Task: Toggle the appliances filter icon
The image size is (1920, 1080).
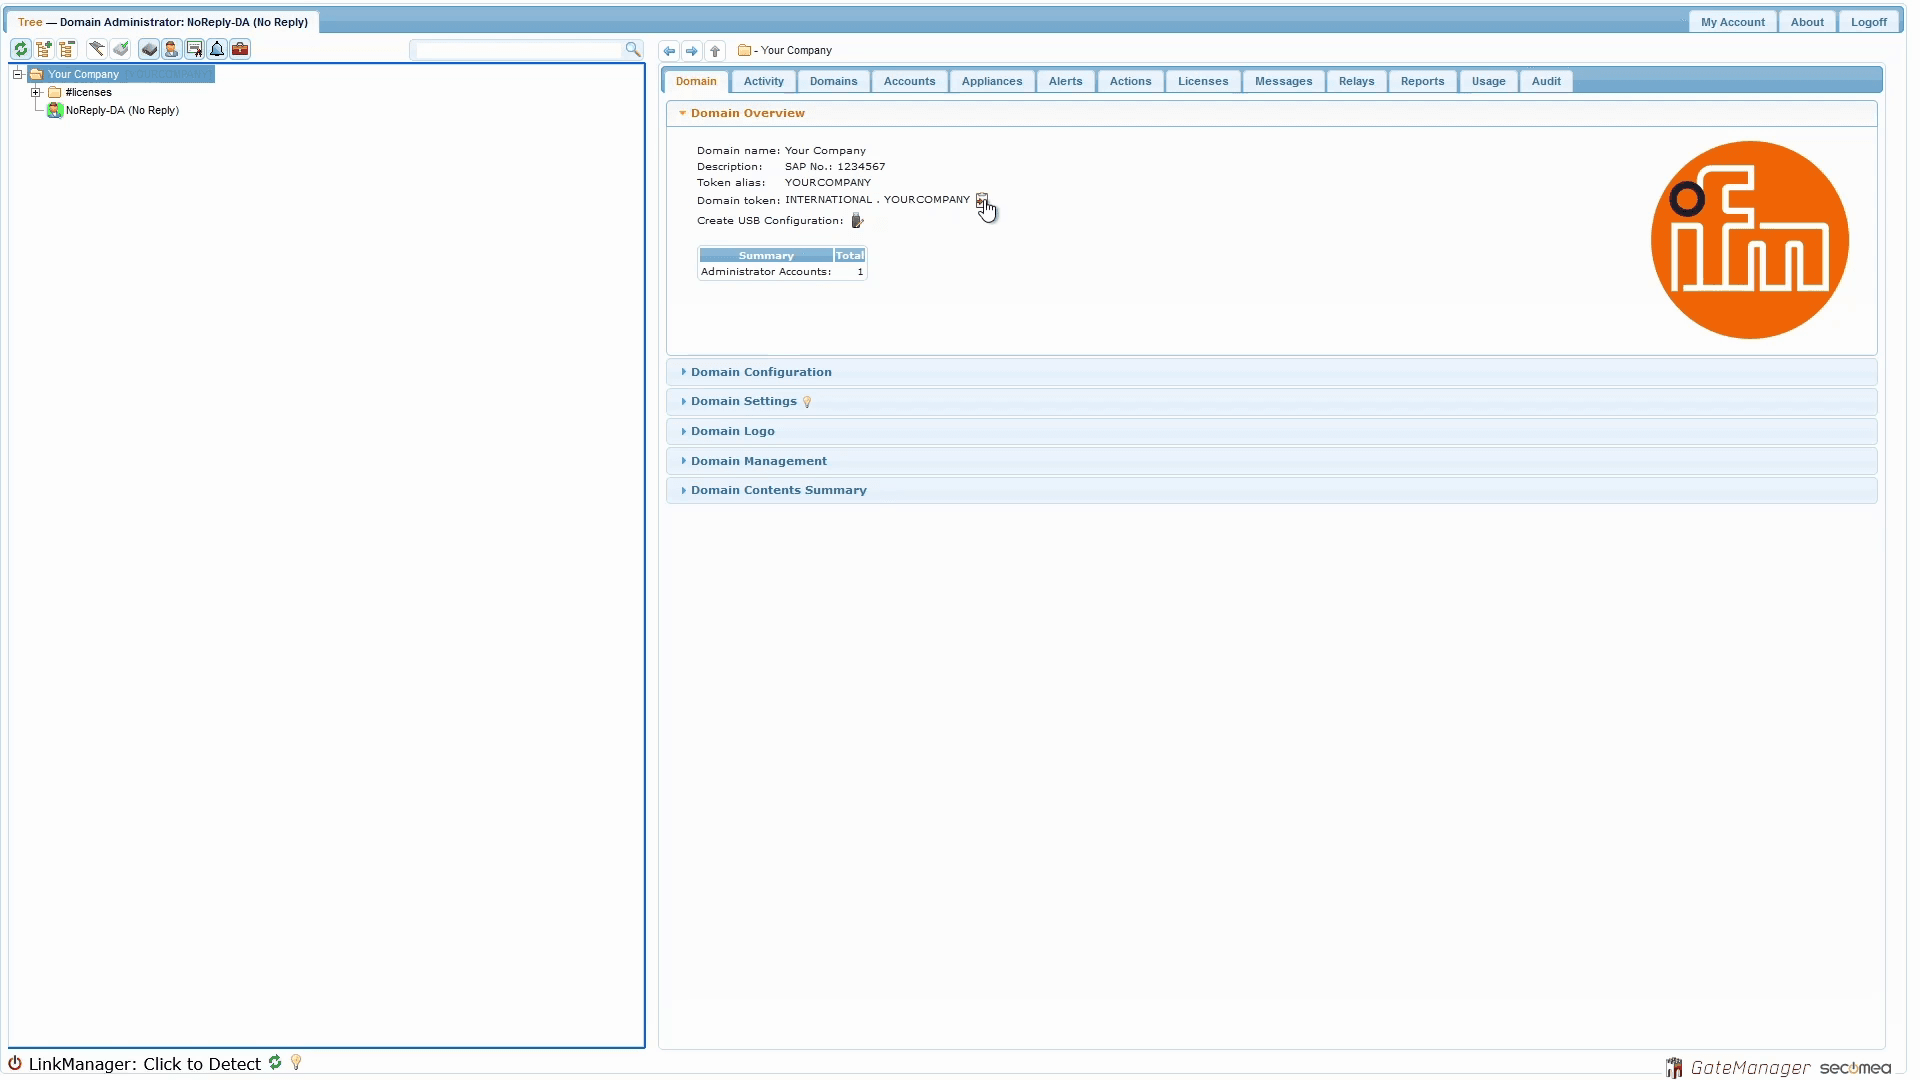Action: point(149,49)
